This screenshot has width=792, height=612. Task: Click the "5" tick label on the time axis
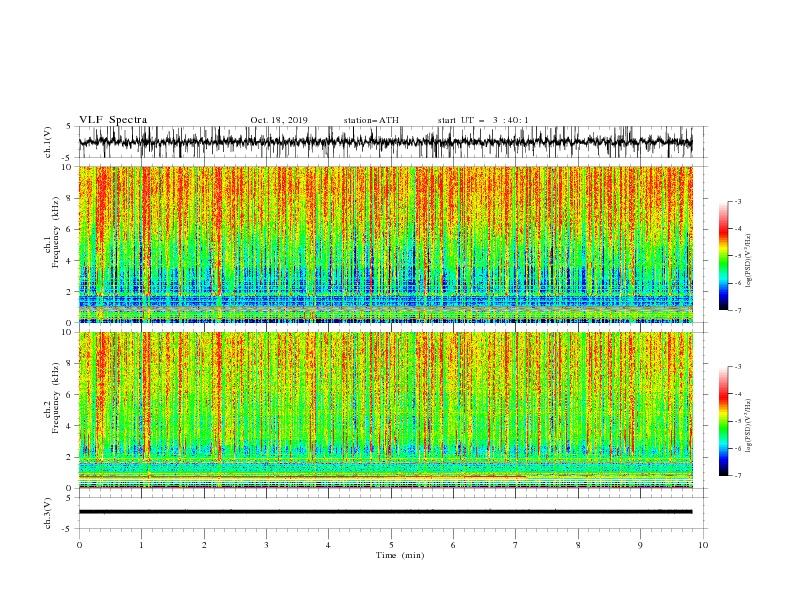(391, 545)
